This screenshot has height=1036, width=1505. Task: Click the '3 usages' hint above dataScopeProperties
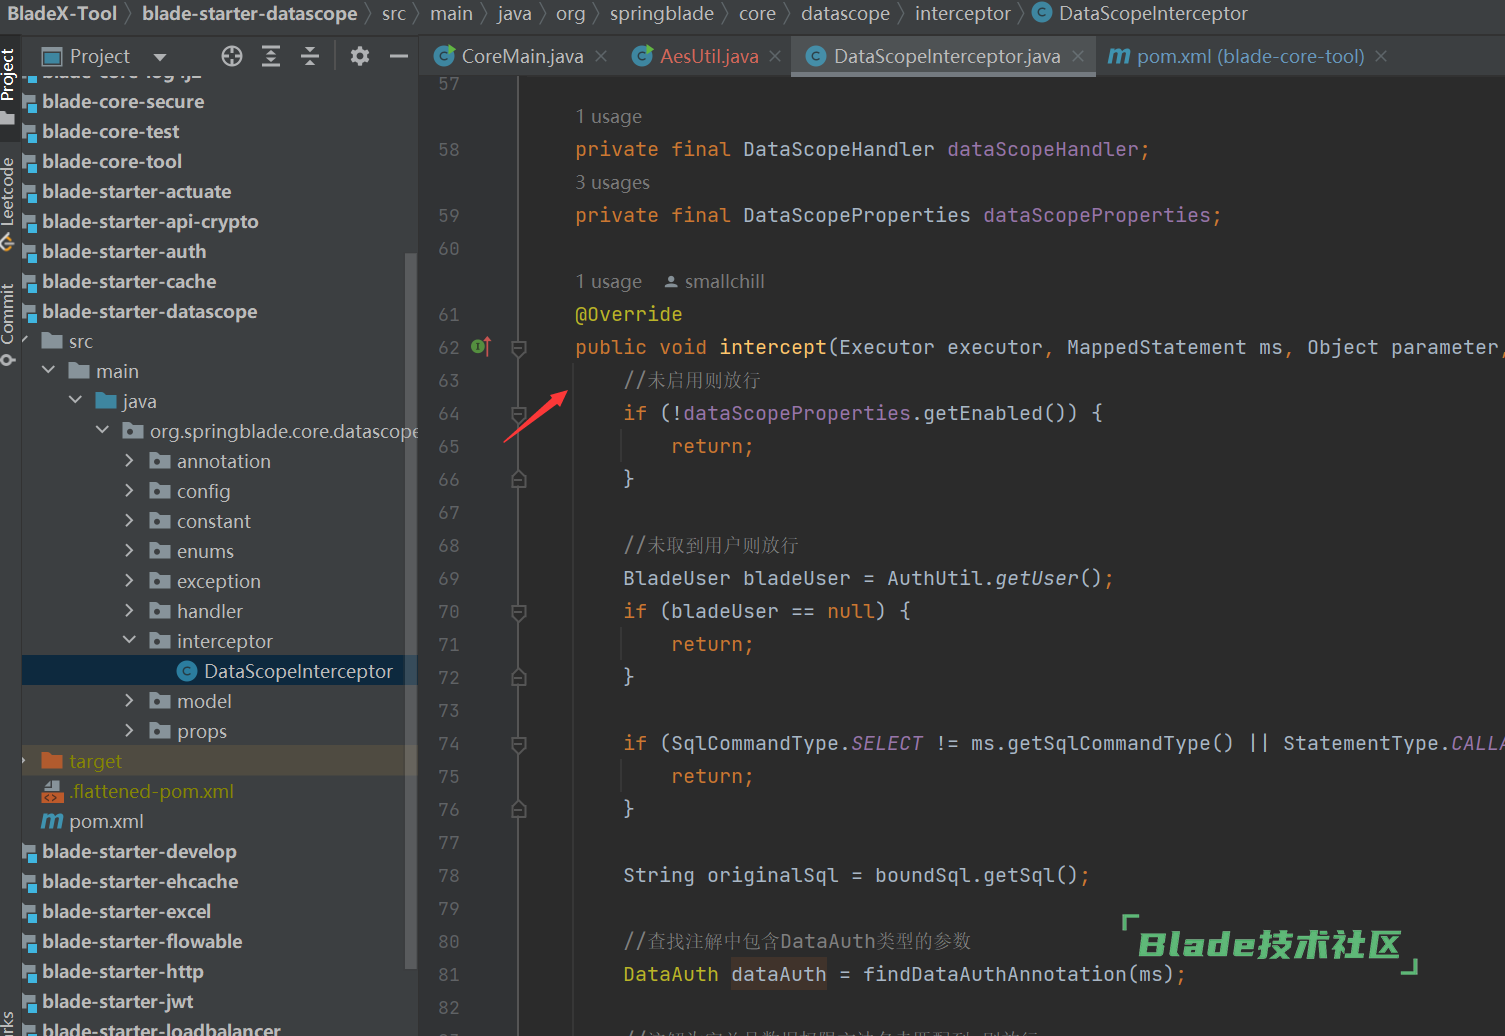tap(612, 183)
